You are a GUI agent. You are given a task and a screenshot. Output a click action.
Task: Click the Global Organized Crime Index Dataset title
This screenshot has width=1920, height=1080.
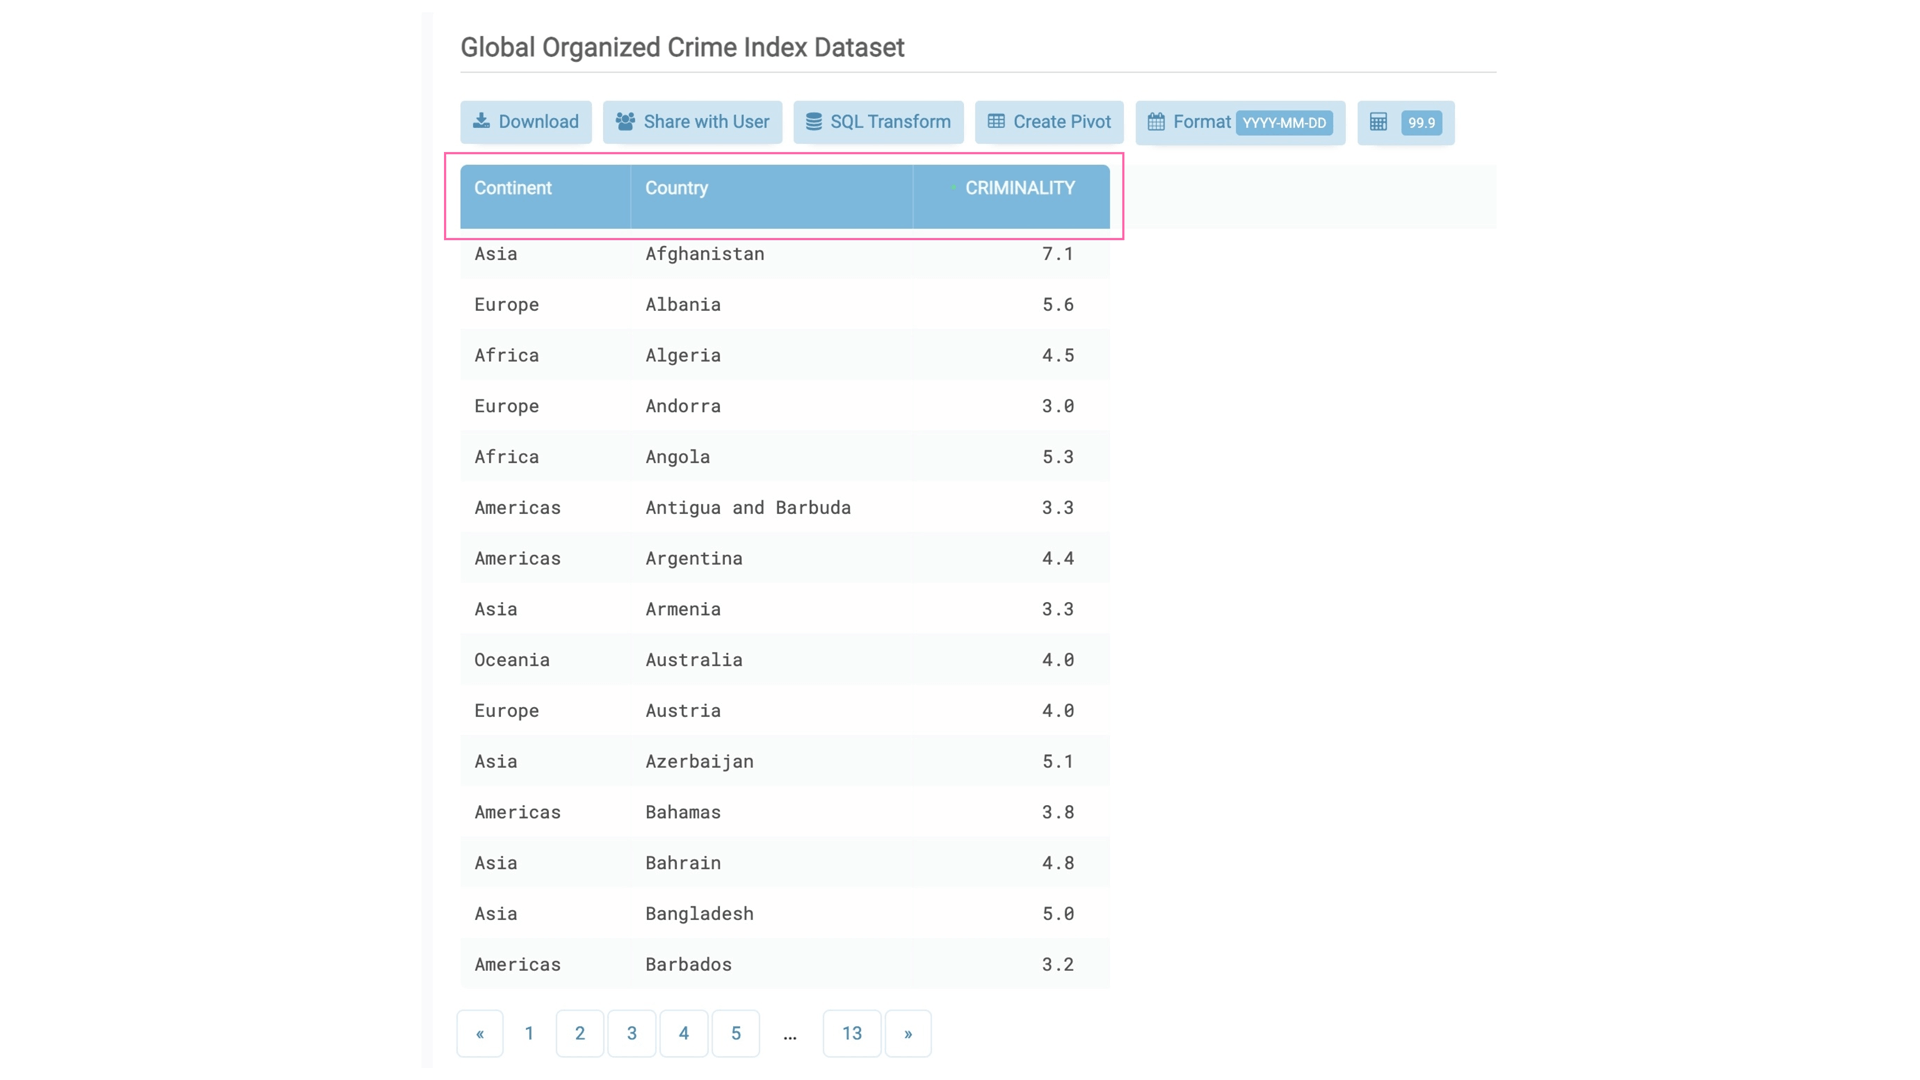pyautogui.click(x=682, y=47)
